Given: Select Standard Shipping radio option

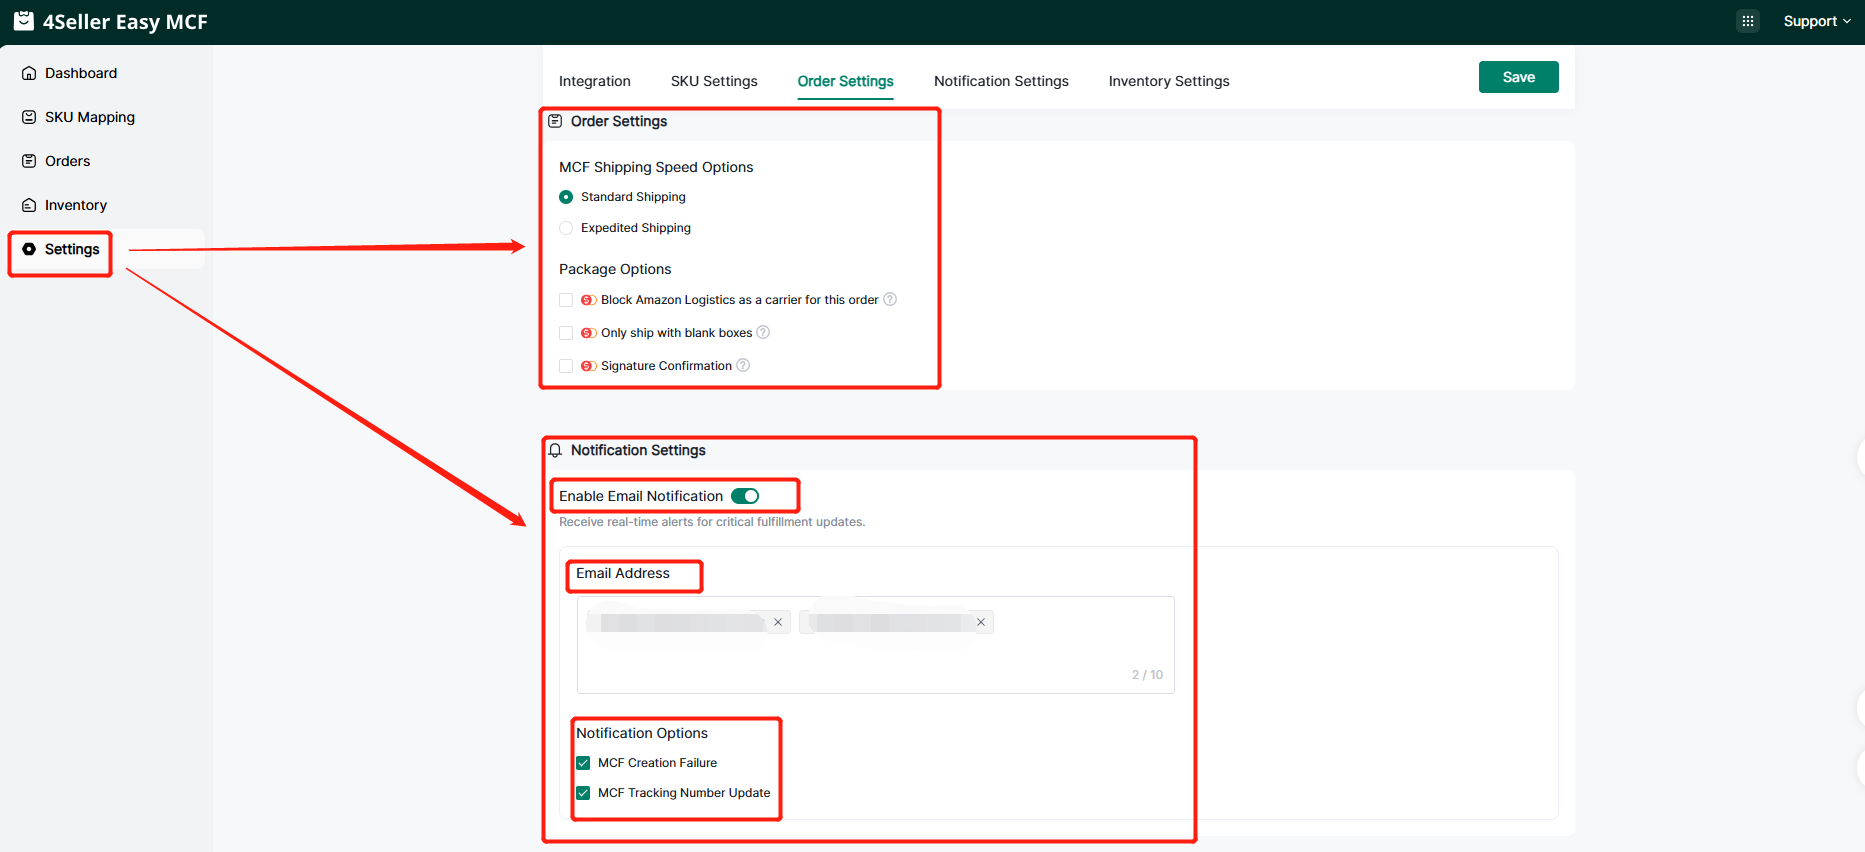Looking at the screenshot, I should point(566,197).
